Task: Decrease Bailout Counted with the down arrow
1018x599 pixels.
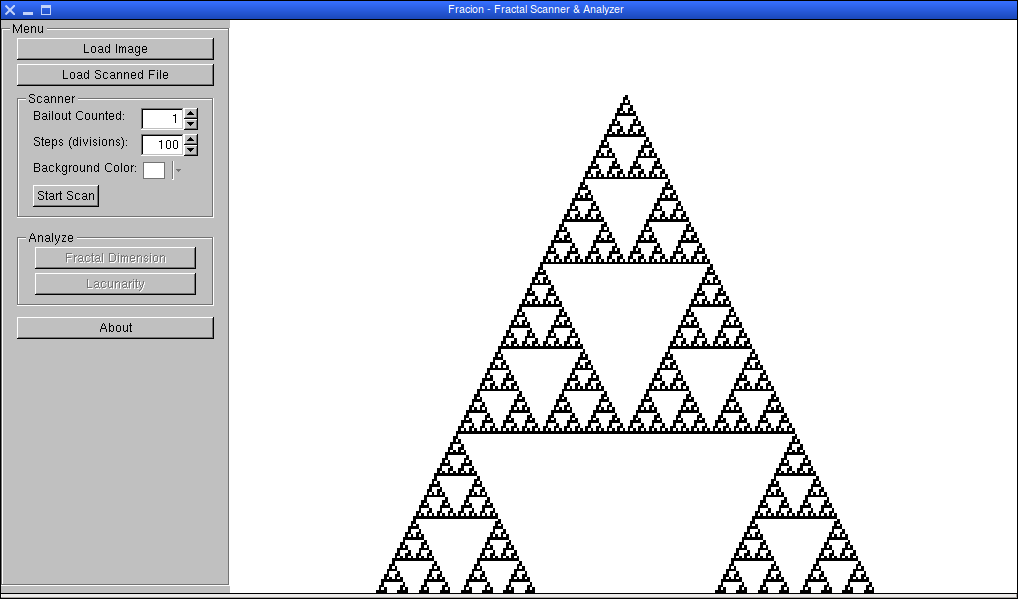Action: [191, 124]
